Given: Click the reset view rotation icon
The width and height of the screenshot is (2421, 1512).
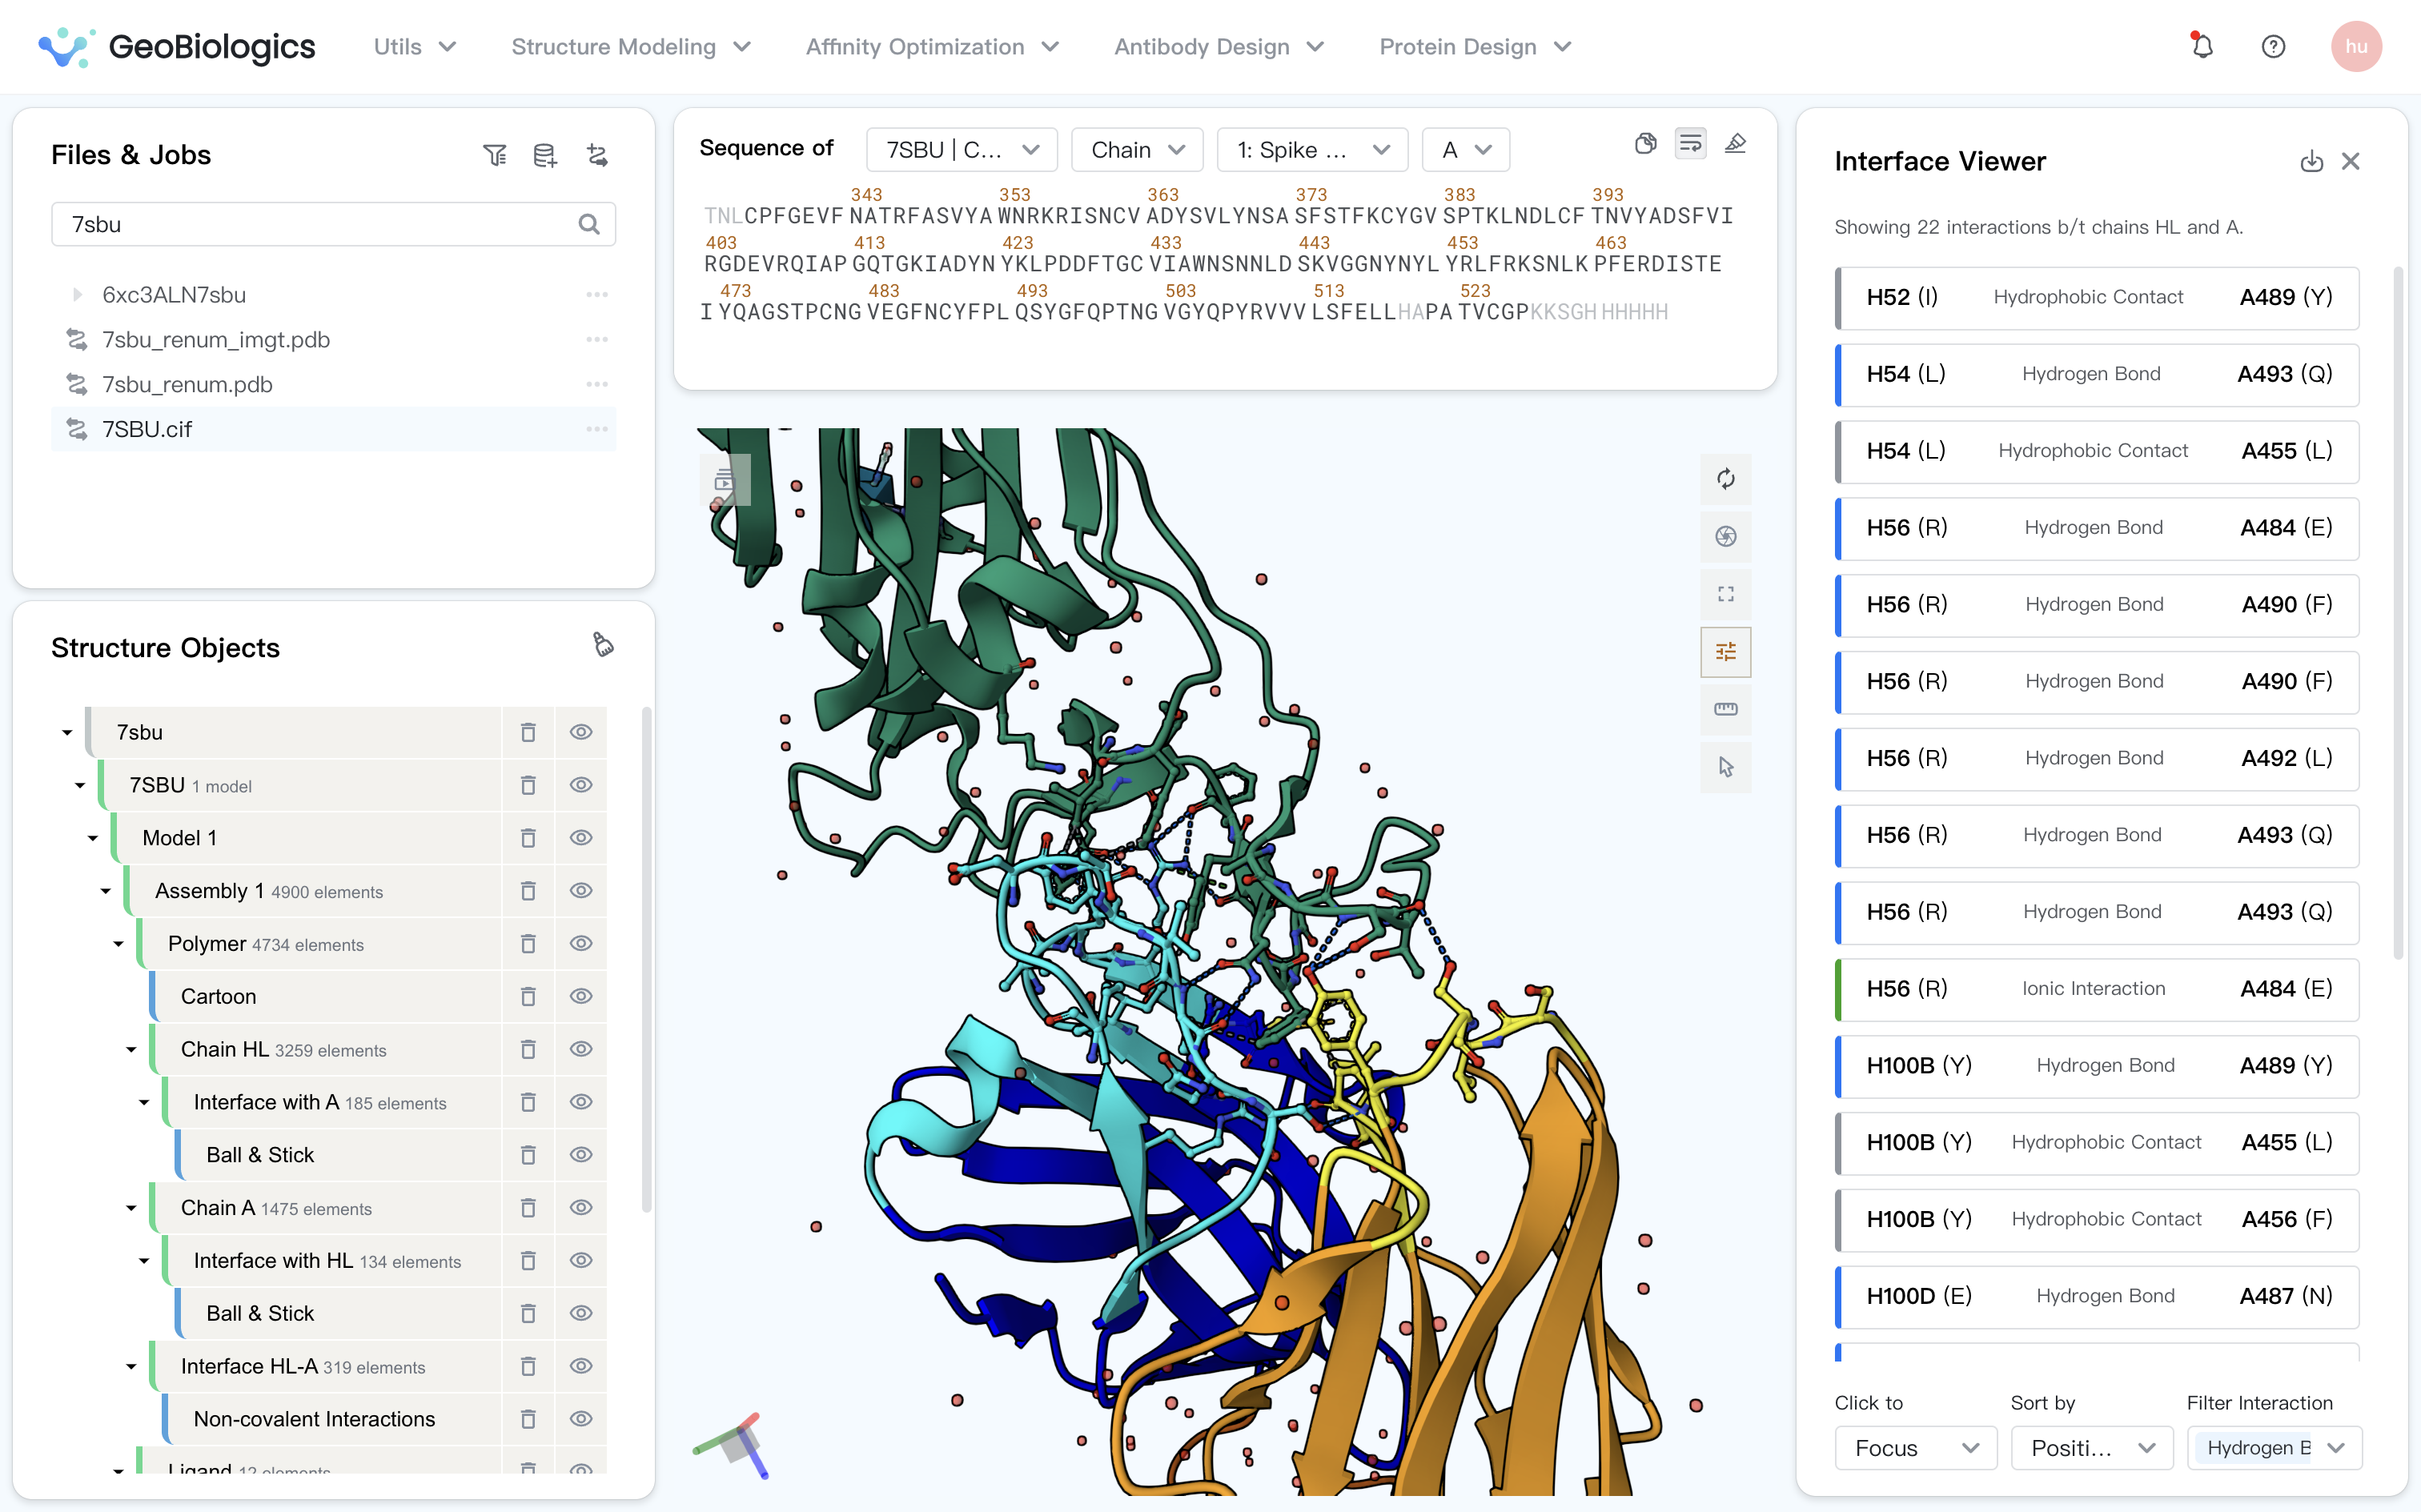Looking at the screenshot, I should [x=1726, y=479].
